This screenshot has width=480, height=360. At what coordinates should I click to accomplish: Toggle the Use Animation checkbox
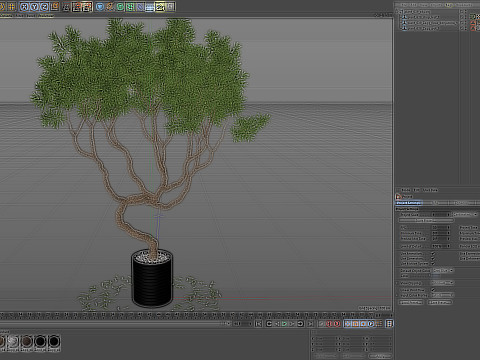[433, 254]
